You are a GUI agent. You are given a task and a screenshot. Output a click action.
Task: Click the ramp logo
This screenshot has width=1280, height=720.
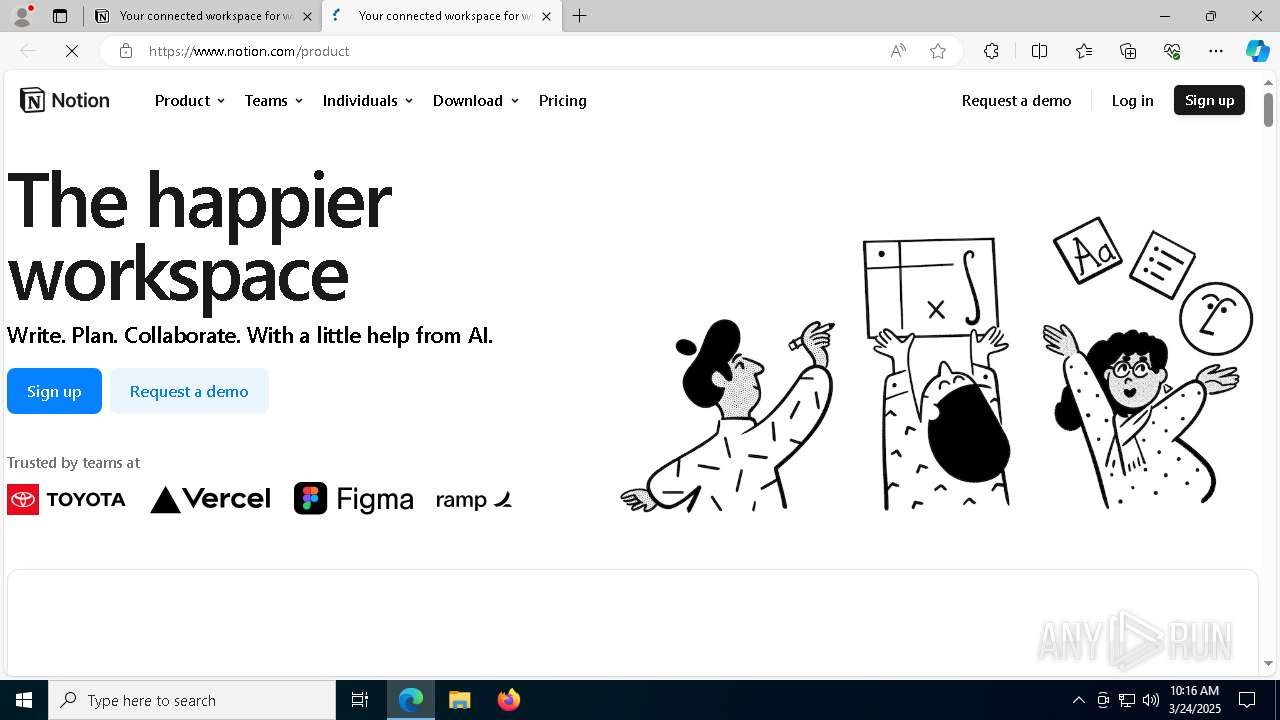[x=474, y=499]
